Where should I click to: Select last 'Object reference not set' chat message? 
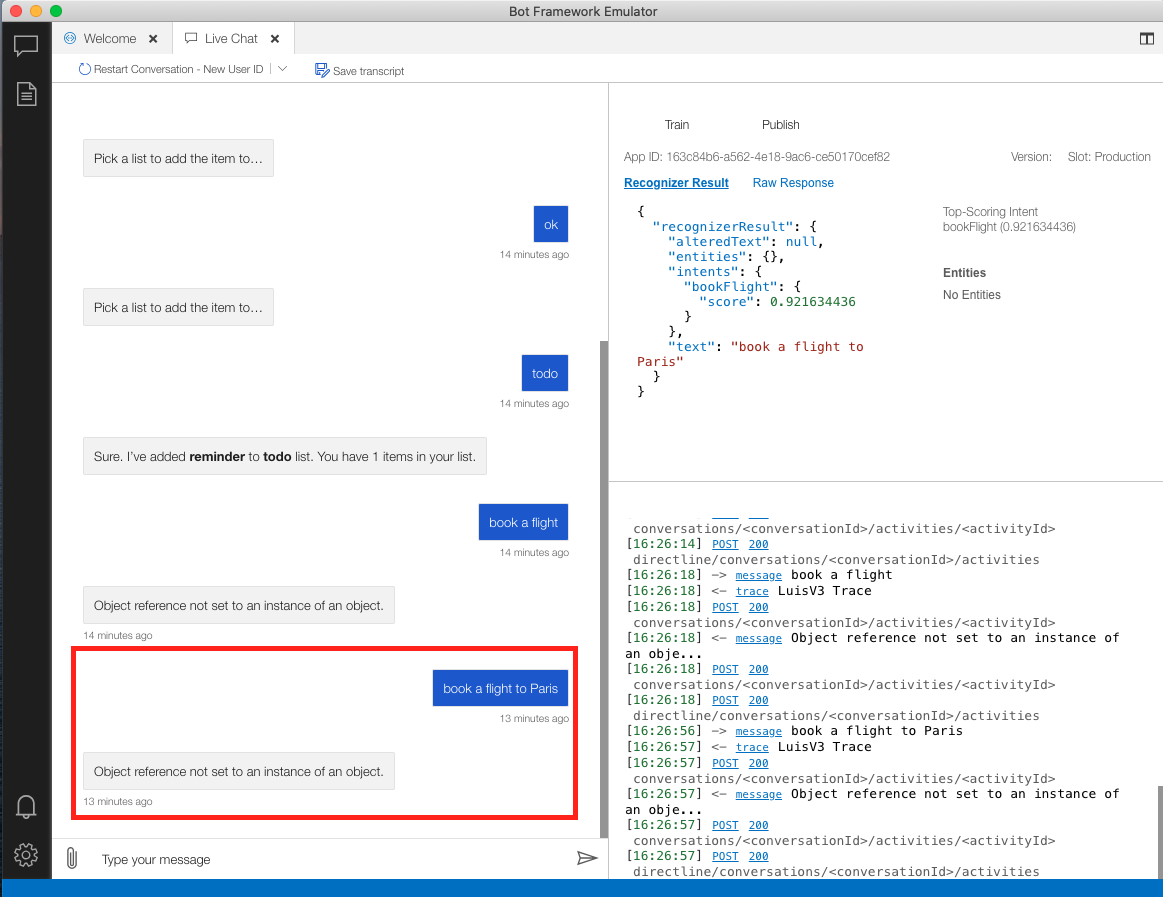point(239,772)
